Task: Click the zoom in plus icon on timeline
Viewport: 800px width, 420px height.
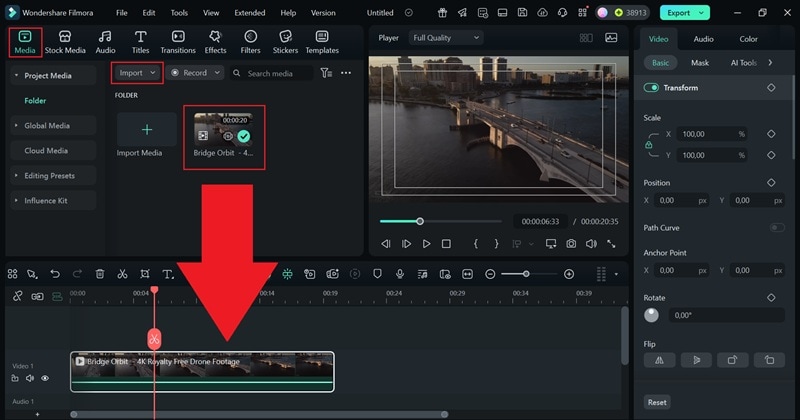Action: pyautogui.click(x=569, y=275)
